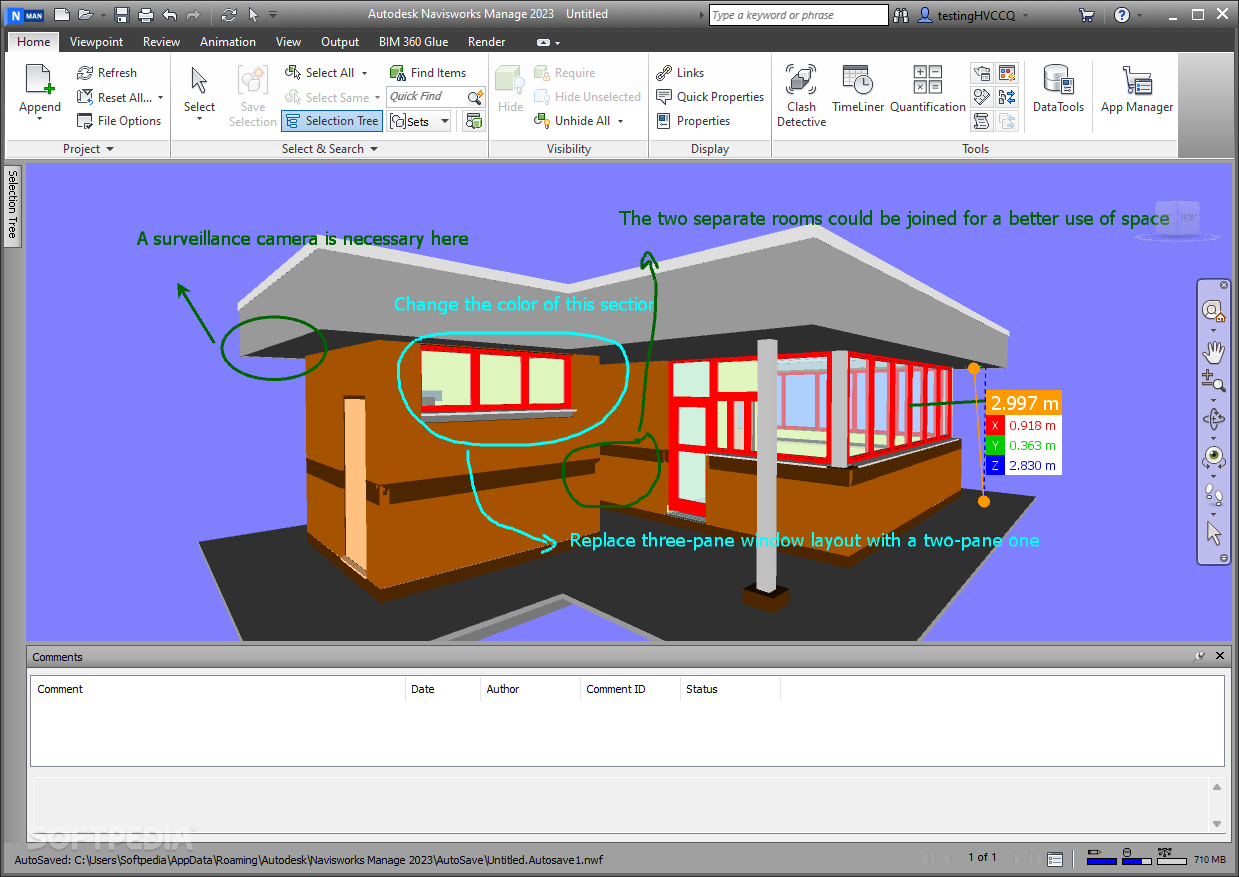Expand the Project panel title arrow
The height and width of the screenshot is (877, 1239).
110,149
